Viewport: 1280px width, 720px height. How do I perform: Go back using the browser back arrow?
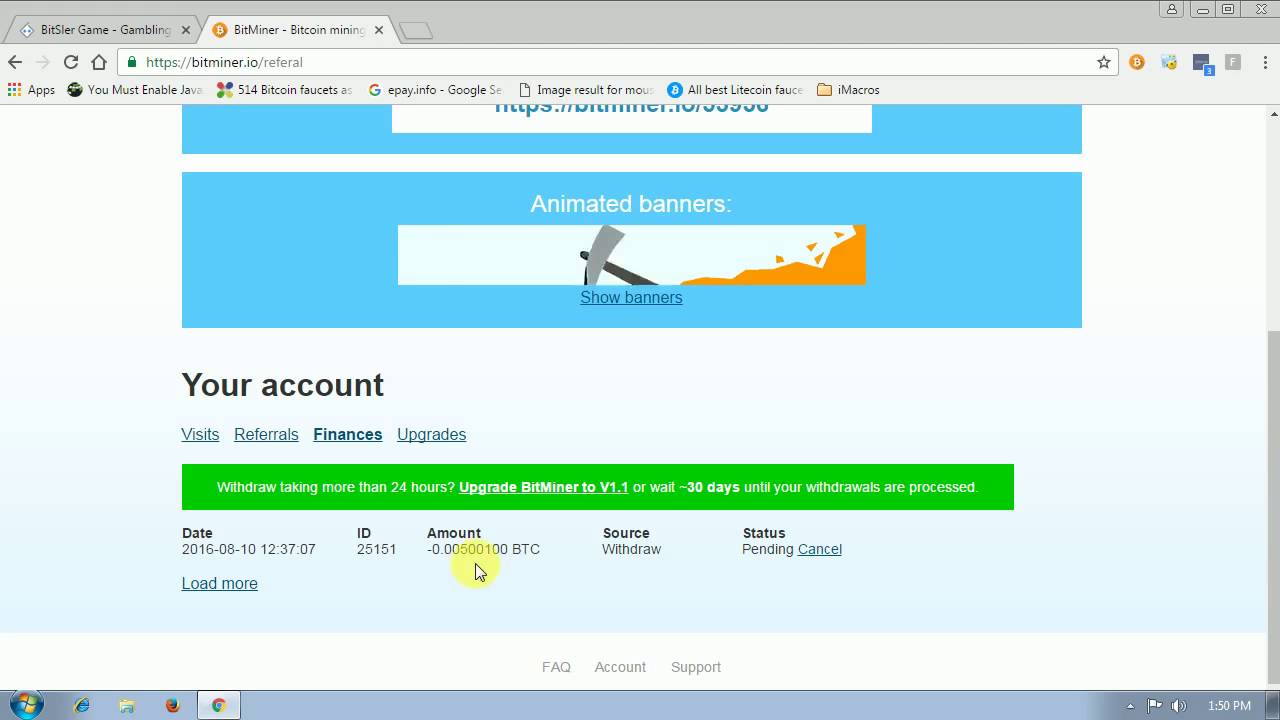click(x=15, y=62)
